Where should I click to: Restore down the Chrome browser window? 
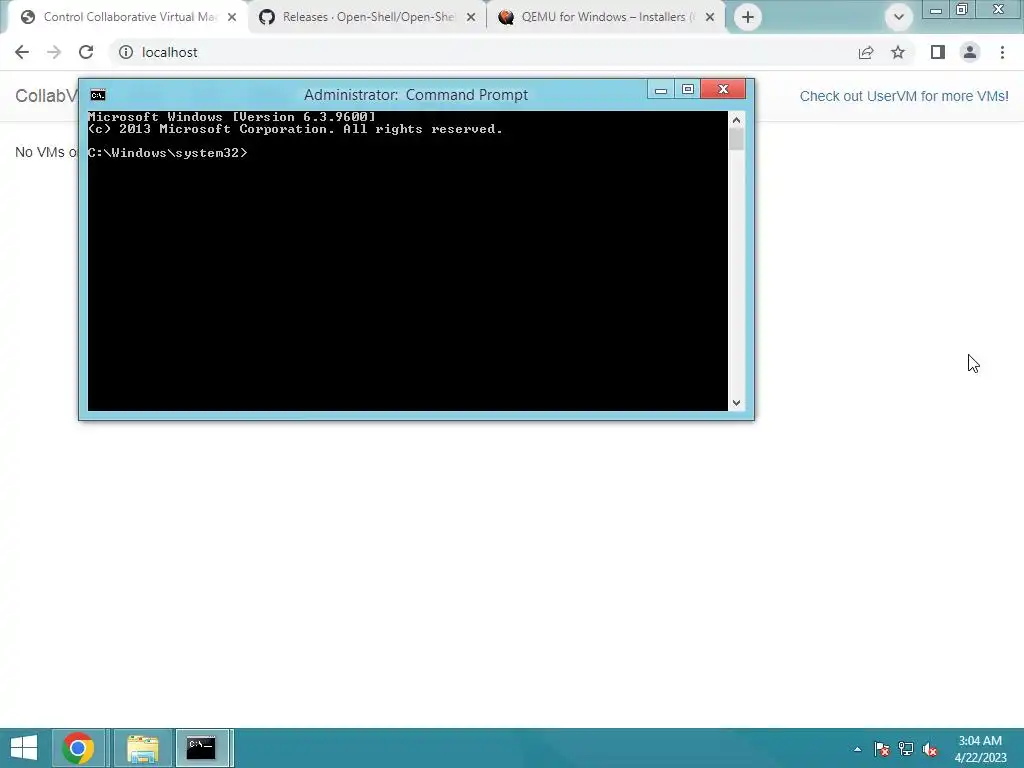(x=961, y=9)
